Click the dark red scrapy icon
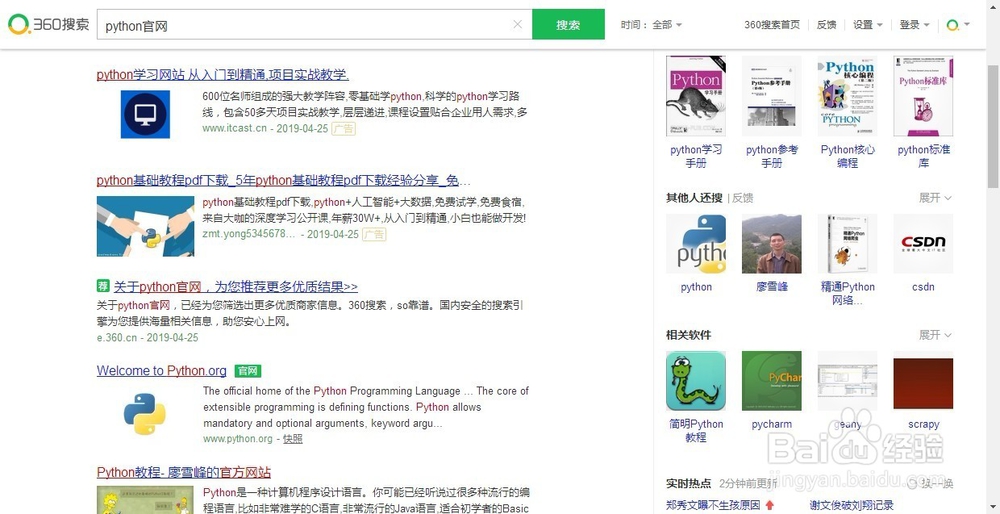This screenshot has width=1000, height=514. click(923, 381)
